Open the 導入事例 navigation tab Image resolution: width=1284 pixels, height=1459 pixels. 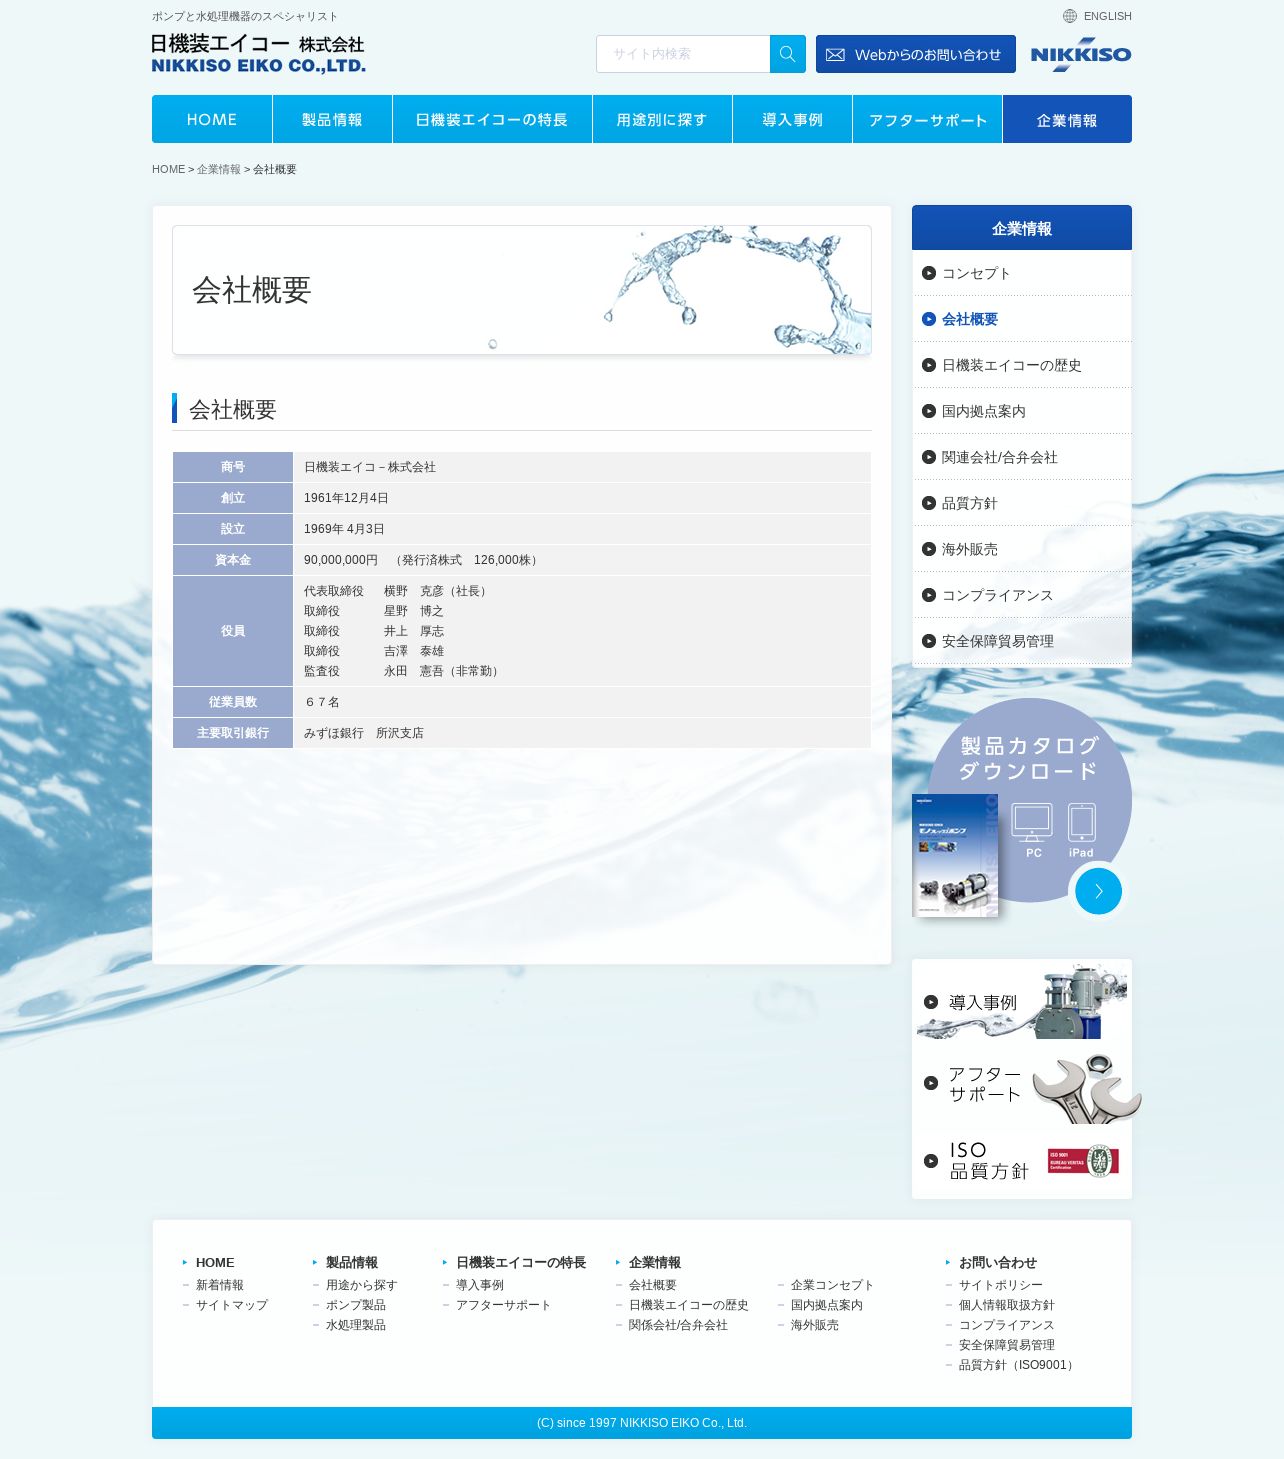(792, 119)
